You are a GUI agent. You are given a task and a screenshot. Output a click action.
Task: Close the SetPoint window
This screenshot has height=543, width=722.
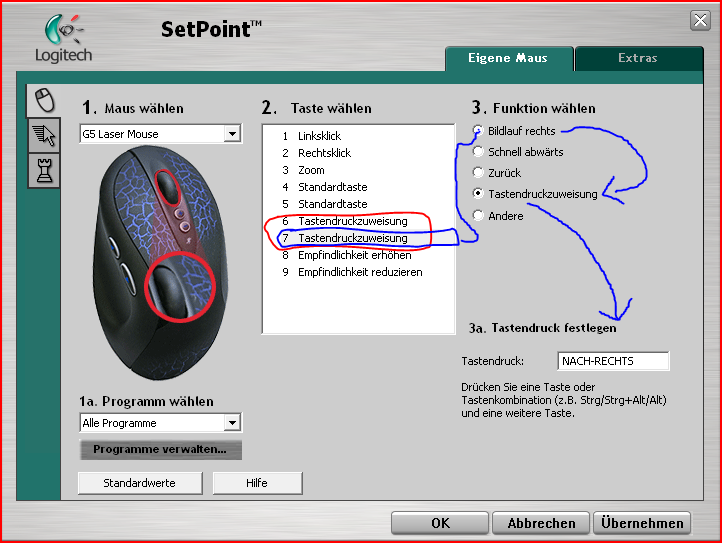coord(700,21)
